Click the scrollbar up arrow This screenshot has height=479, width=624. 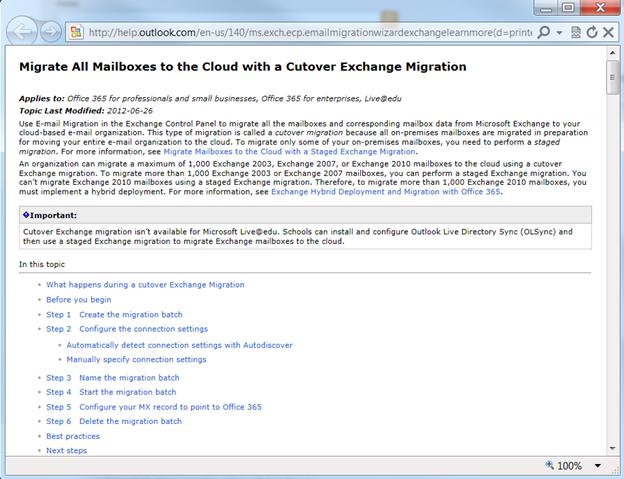pos(612,53)
